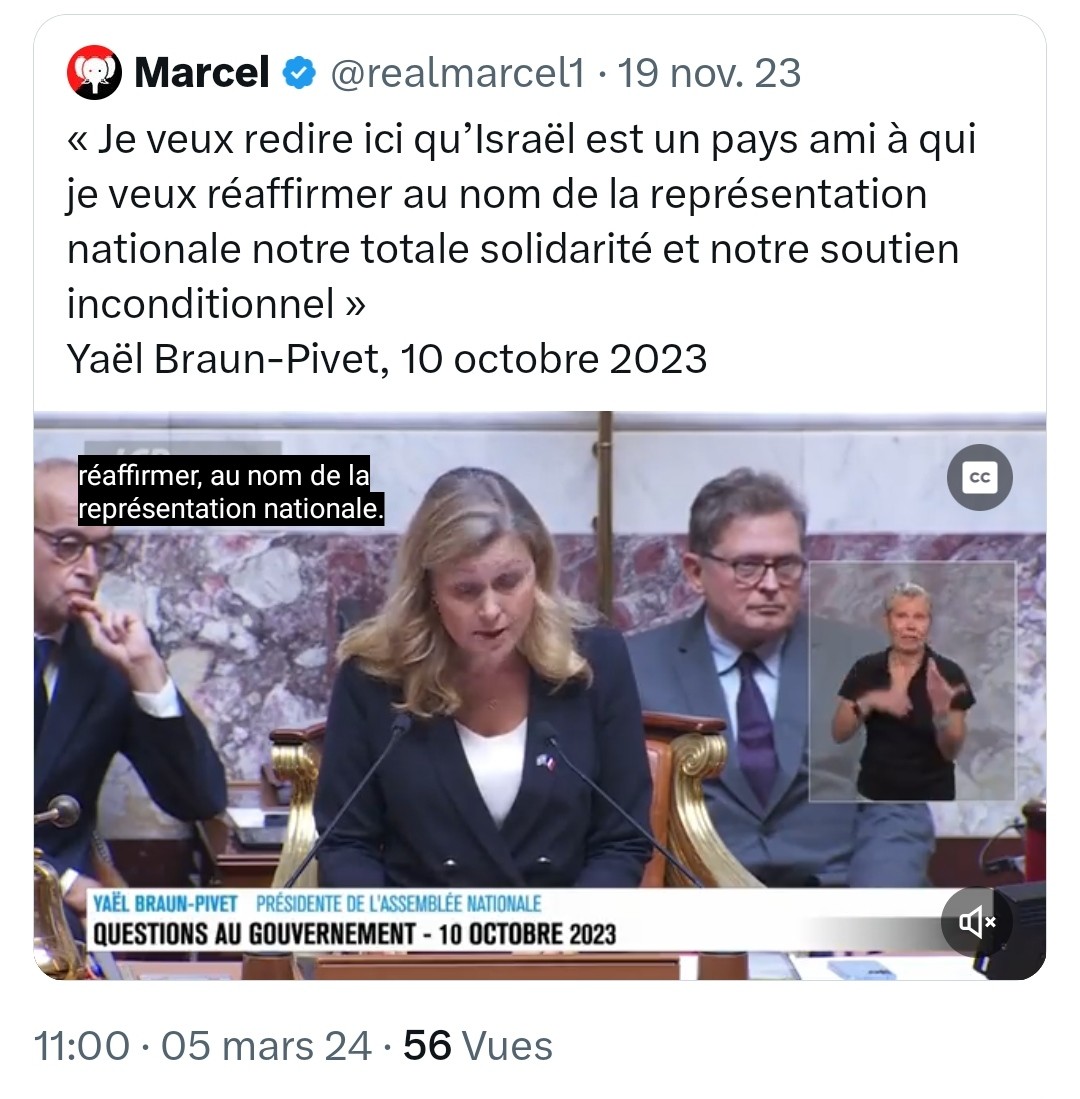The image size is (1080, 1099).
Task: Unmute the video with speaker icon
Action: tap(976, 922)
